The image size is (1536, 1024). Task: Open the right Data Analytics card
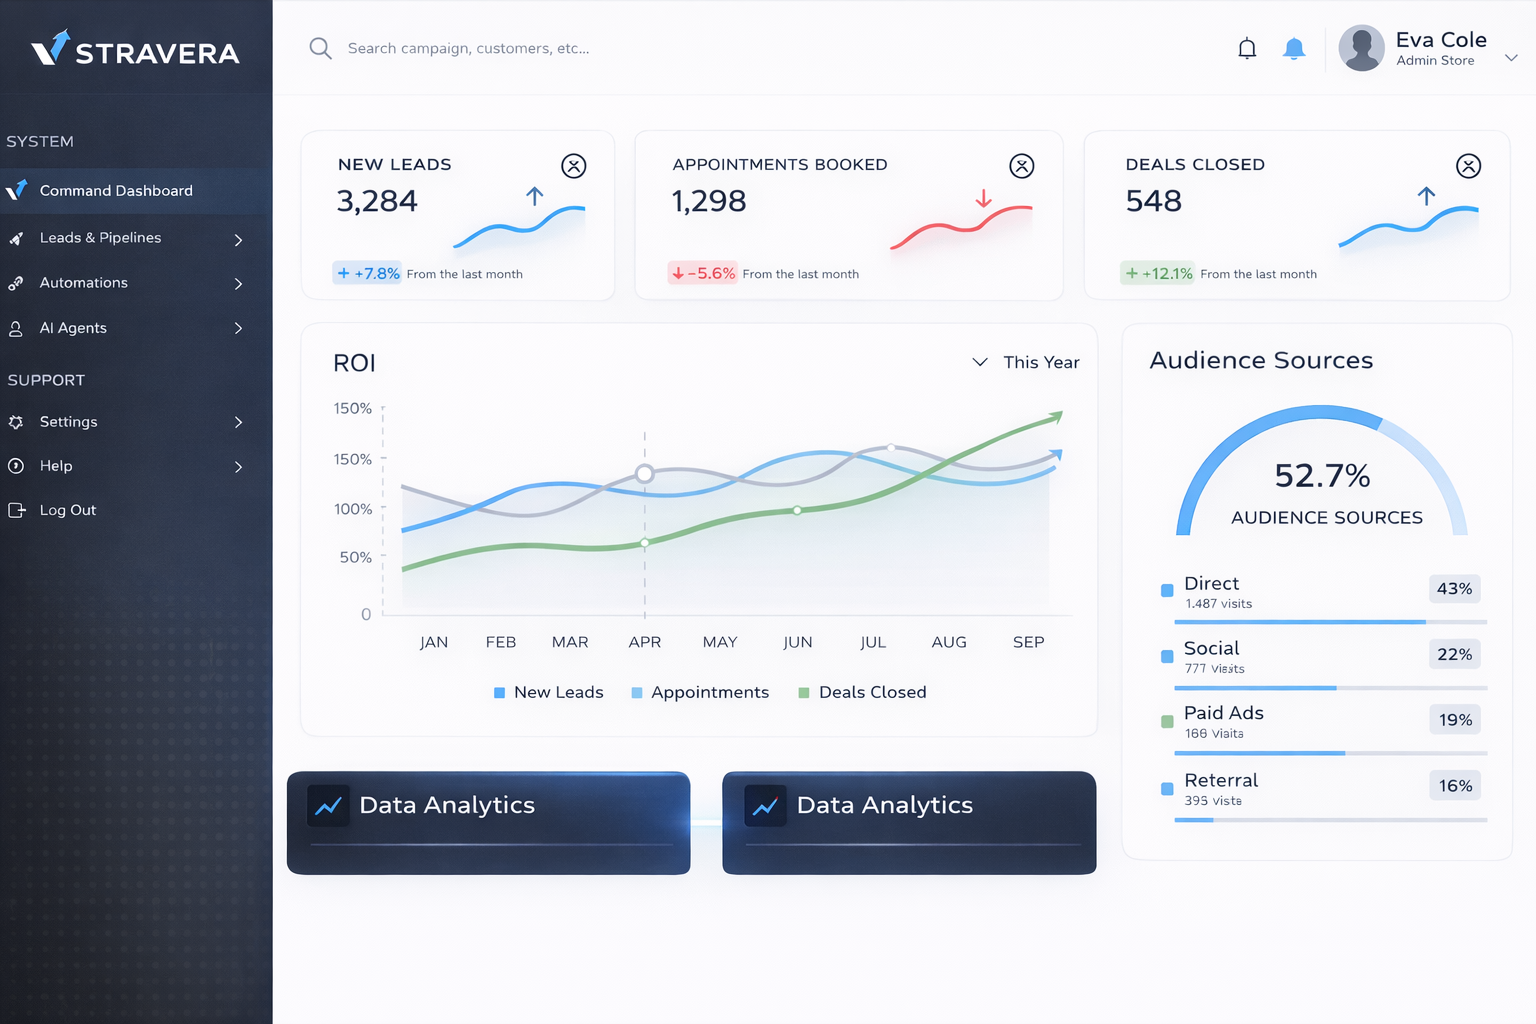[x=909, y=823]
